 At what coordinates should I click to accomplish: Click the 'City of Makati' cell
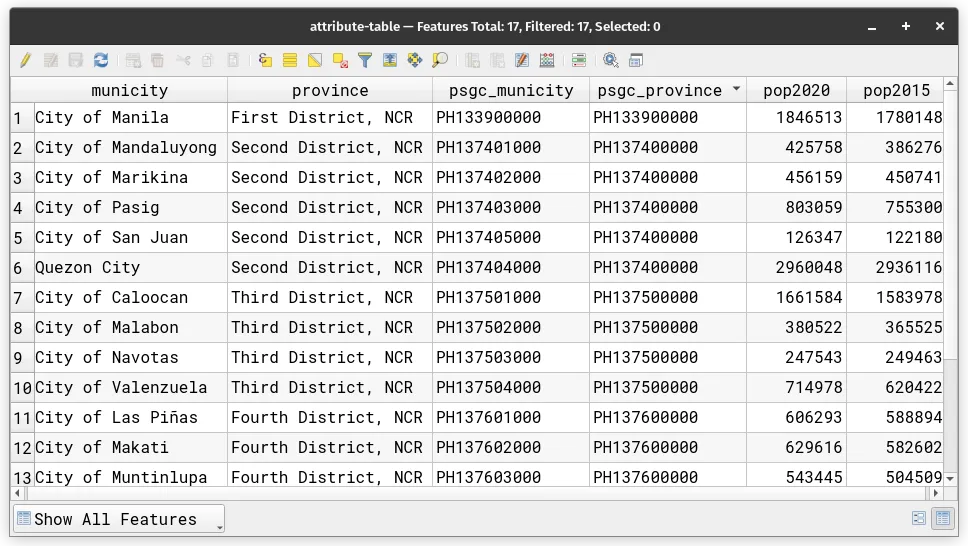131,448
